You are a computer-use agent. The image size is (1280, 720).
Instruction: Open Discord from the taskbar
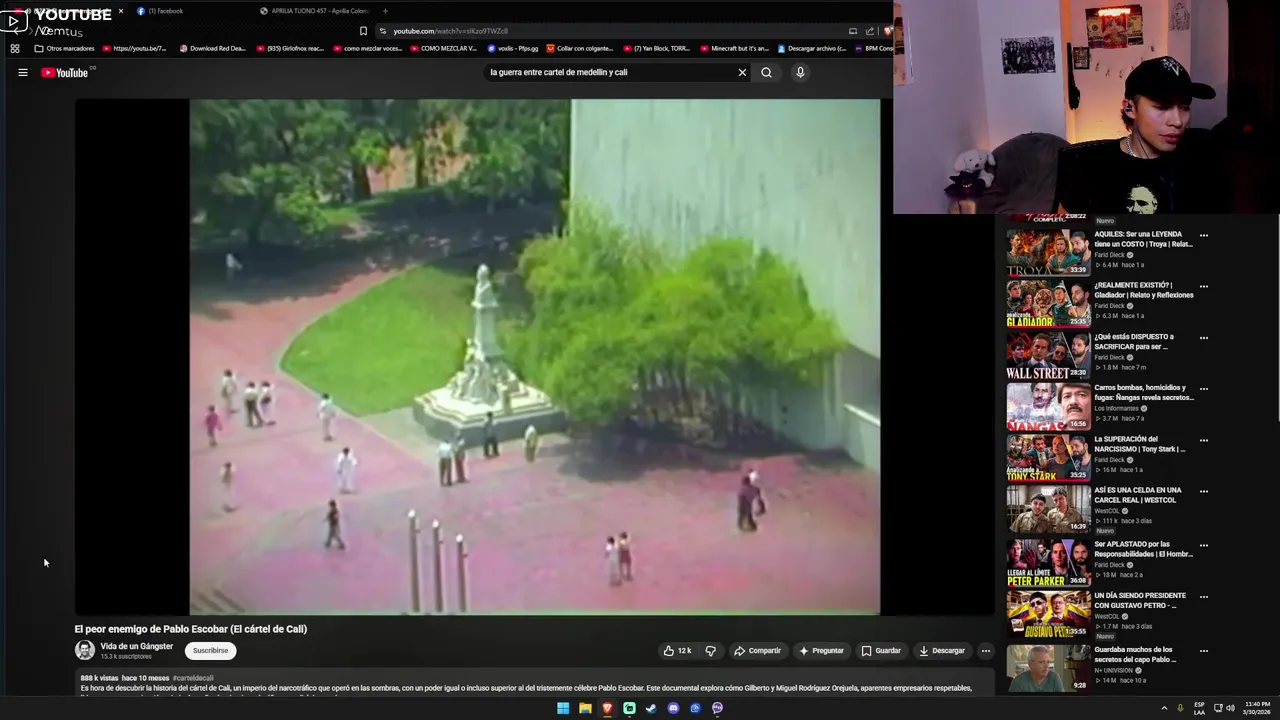coord(673,708)
